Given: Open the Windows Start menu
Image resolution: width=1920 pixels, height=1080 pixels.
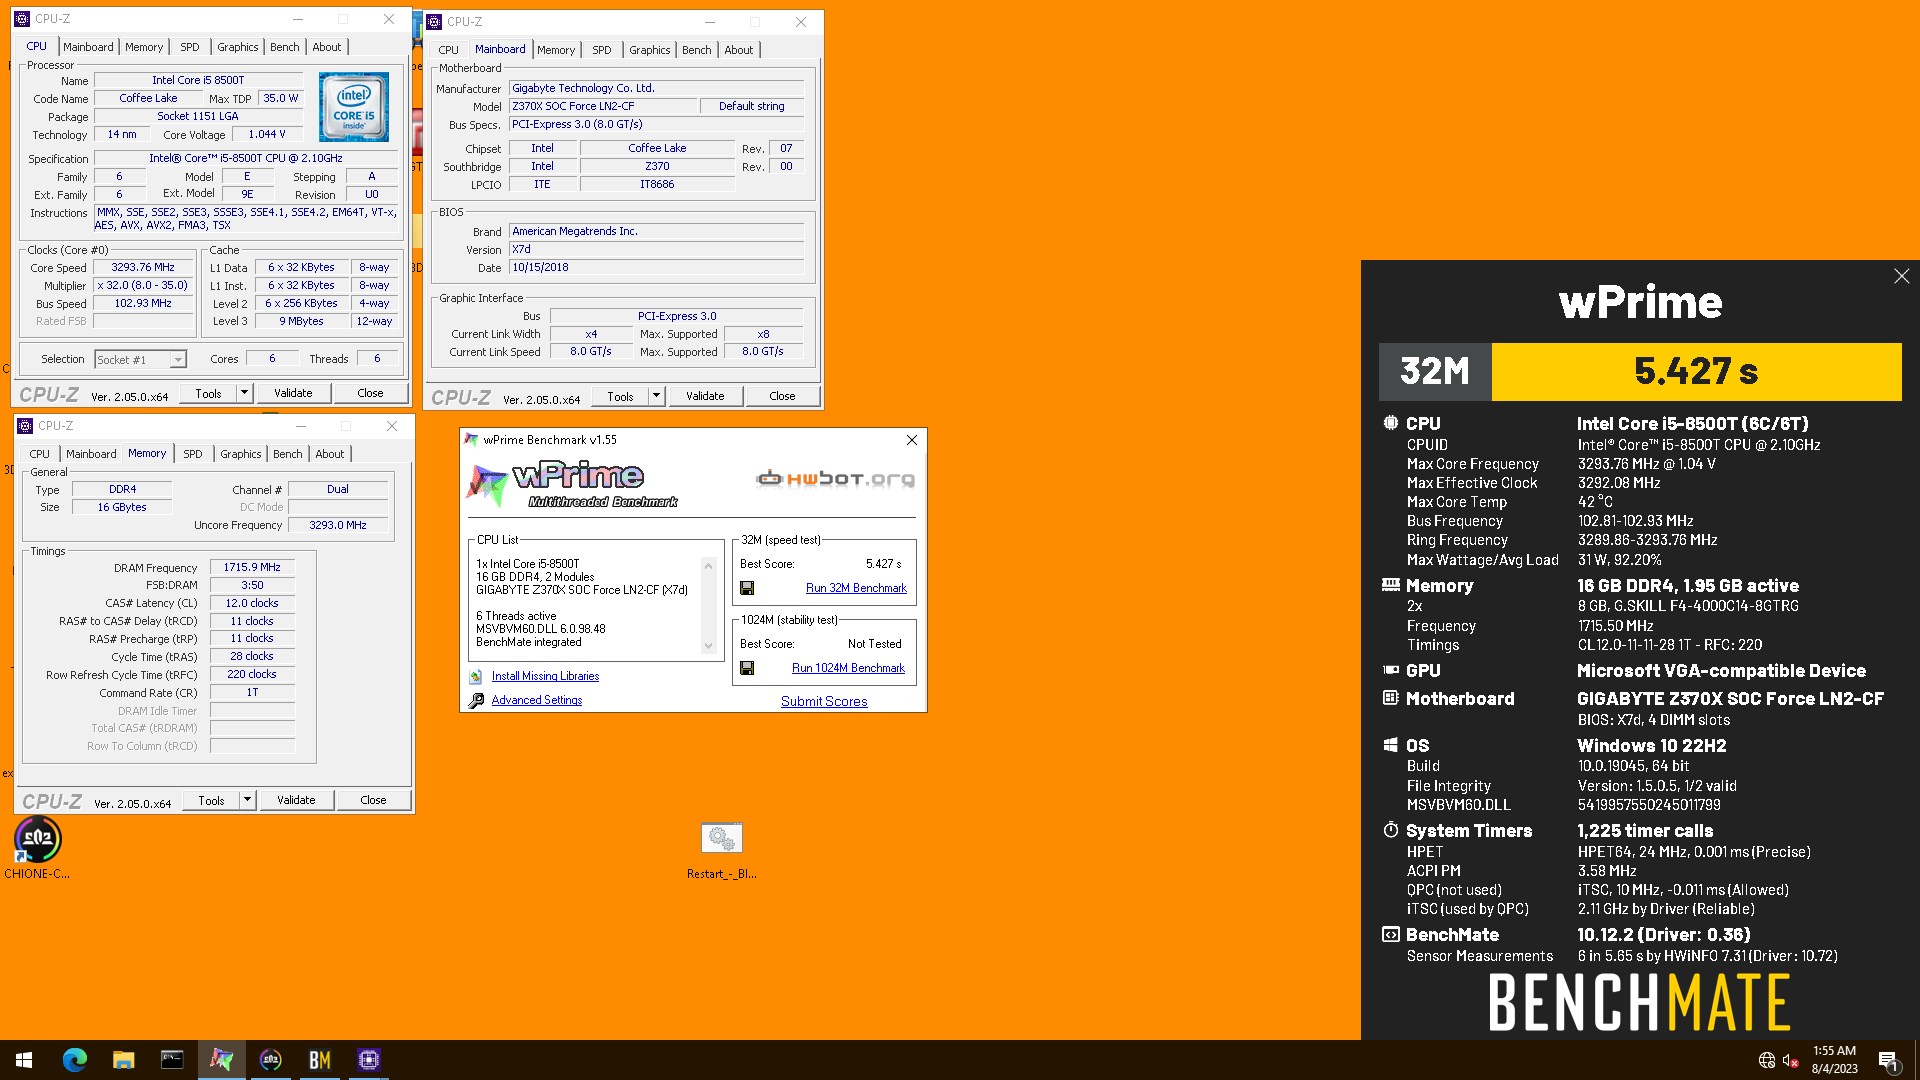Looking at the screenshot, I should (x=24, y=1060).
